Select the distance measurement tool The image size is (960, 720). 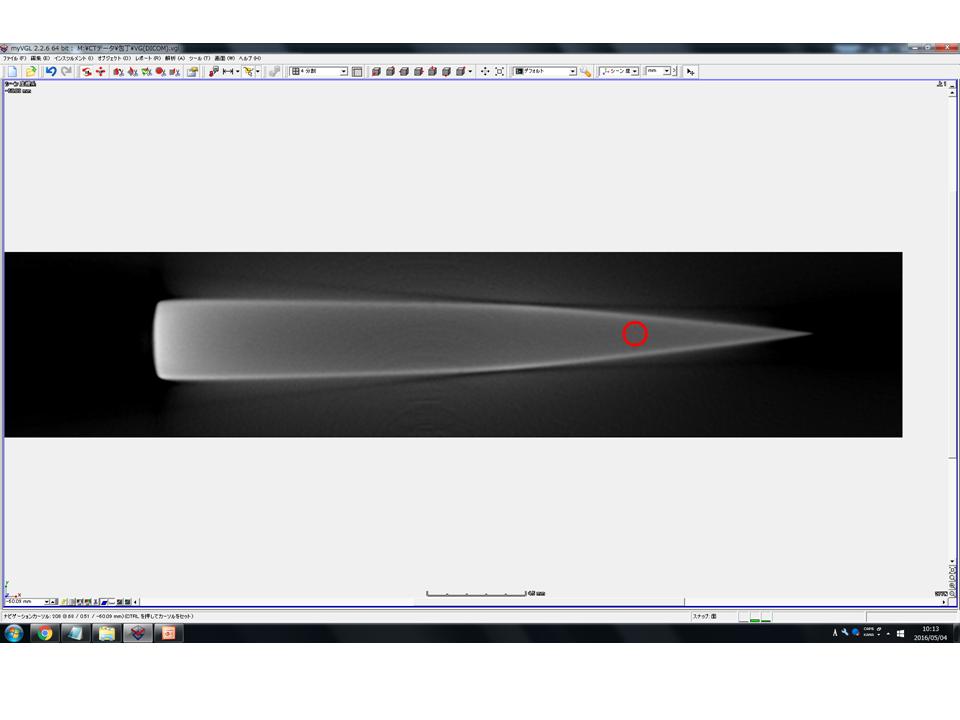pos(229,72)
